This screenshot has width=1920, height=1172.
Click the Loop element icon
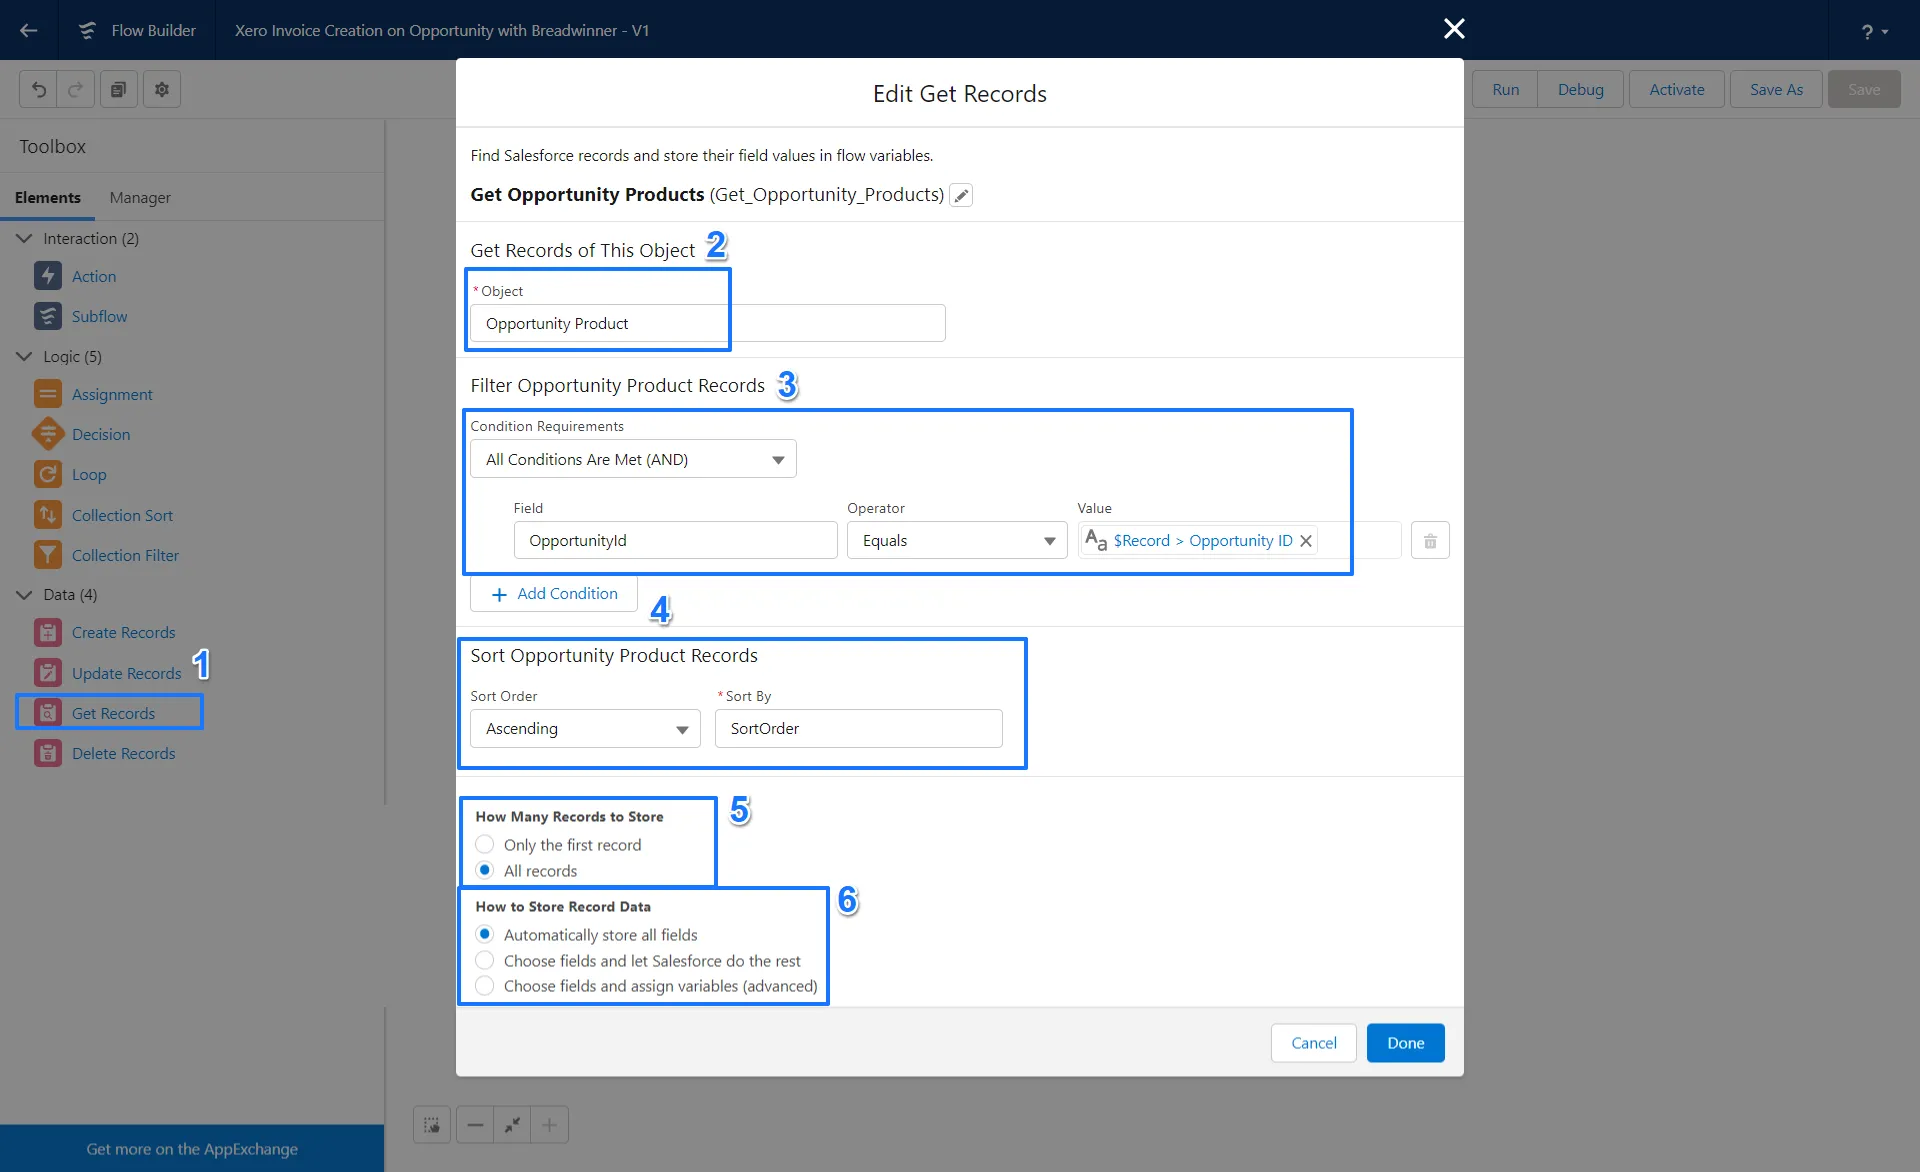pos(47,474)
